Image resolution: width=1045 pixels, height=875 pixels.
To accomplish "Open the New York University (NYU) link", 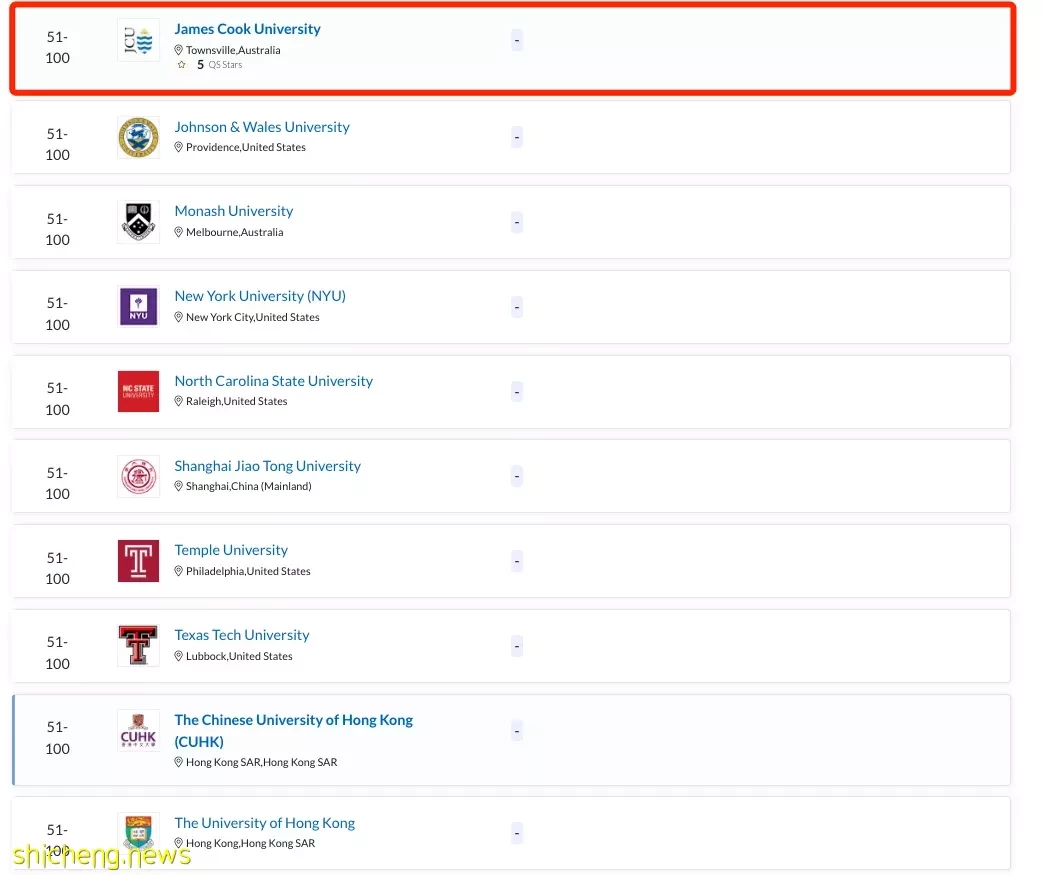I will 260,296.
